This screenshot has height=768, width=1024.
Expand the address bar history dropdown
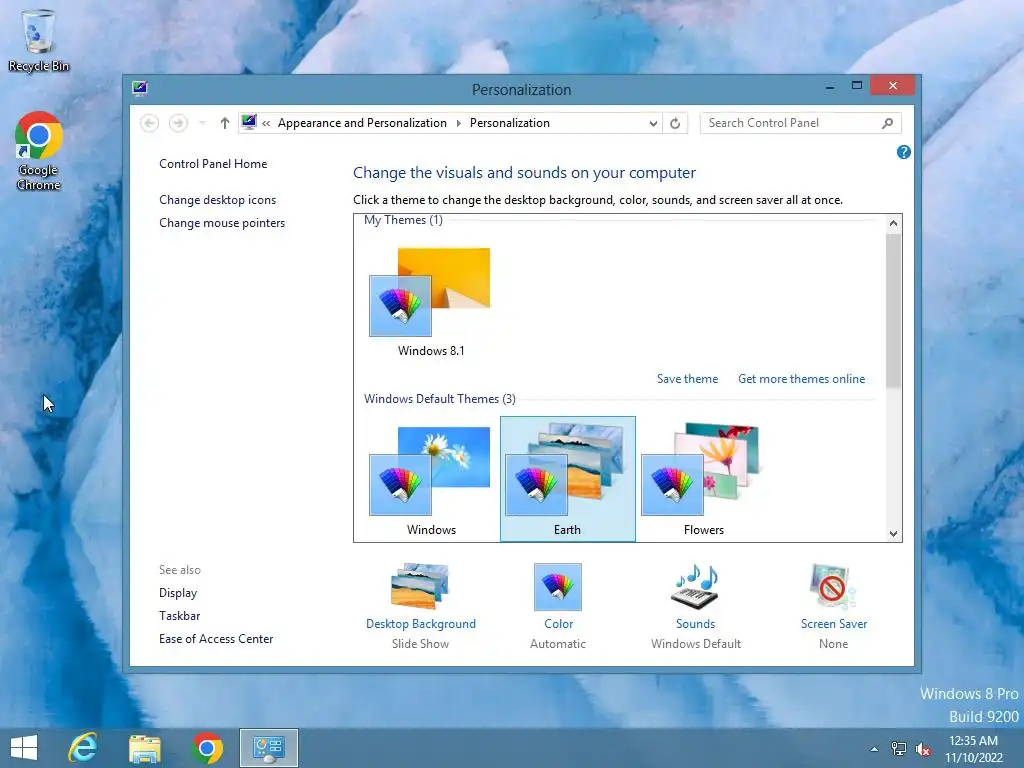[652, 123]
